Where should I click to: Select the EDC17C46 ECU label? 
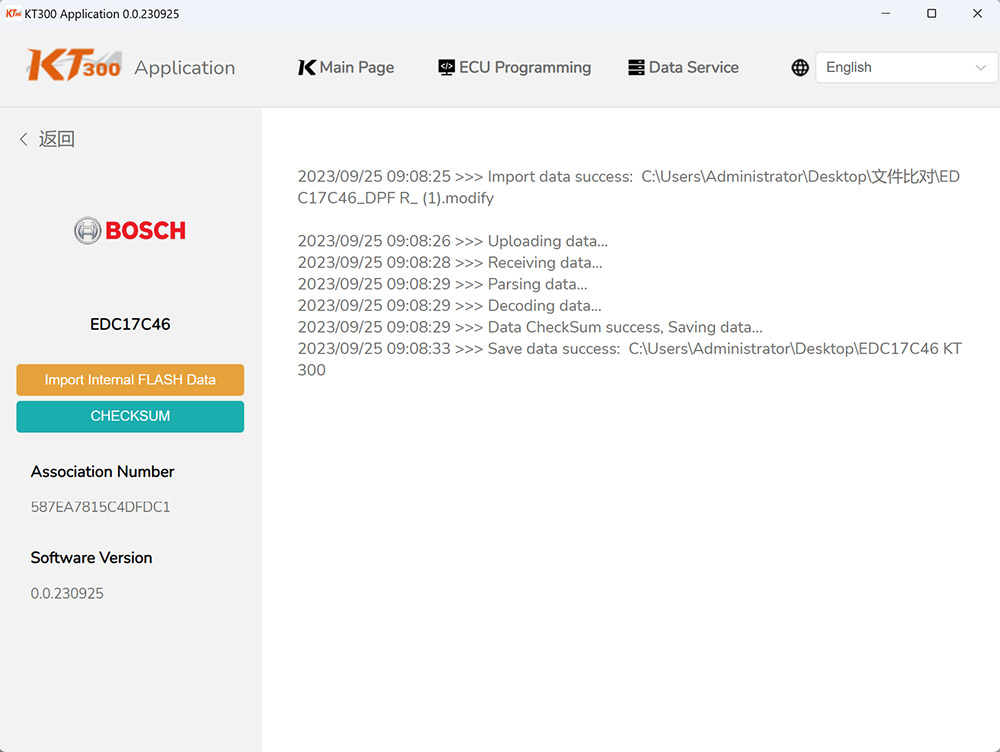pos(130,324)
